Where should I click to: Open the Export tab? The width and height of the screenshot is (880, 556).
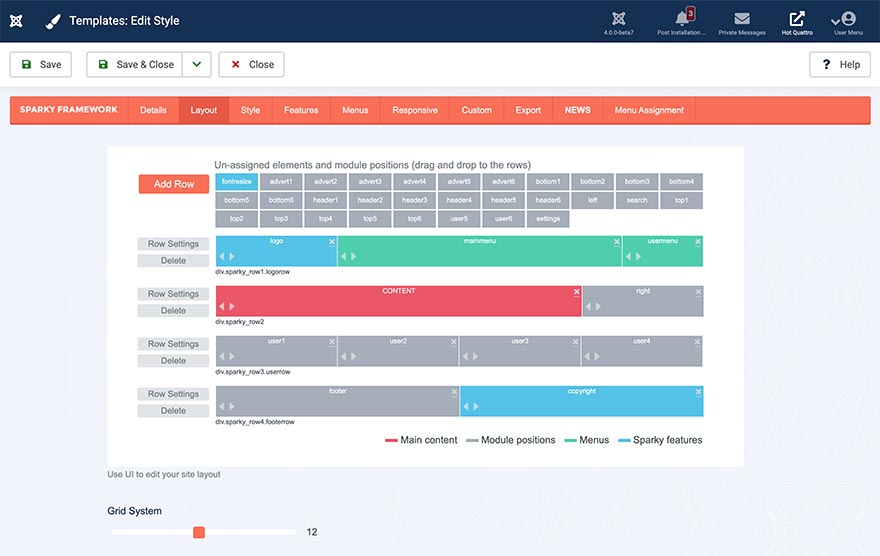528,110
